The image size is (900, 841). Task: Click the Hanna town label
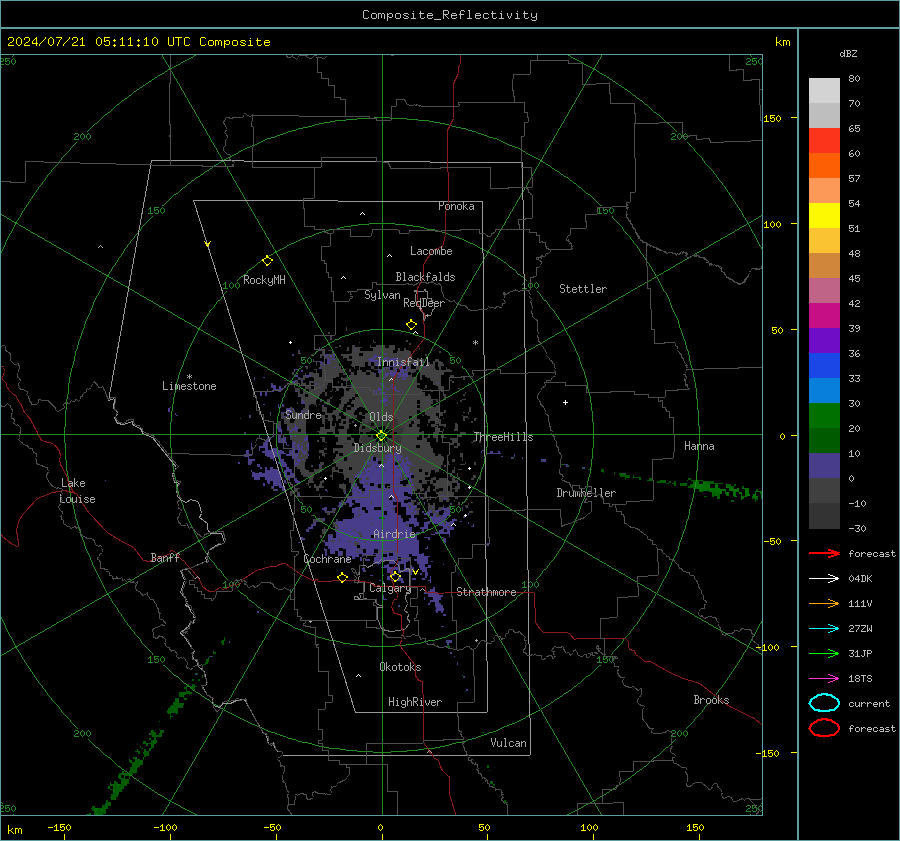coord(699,446)
